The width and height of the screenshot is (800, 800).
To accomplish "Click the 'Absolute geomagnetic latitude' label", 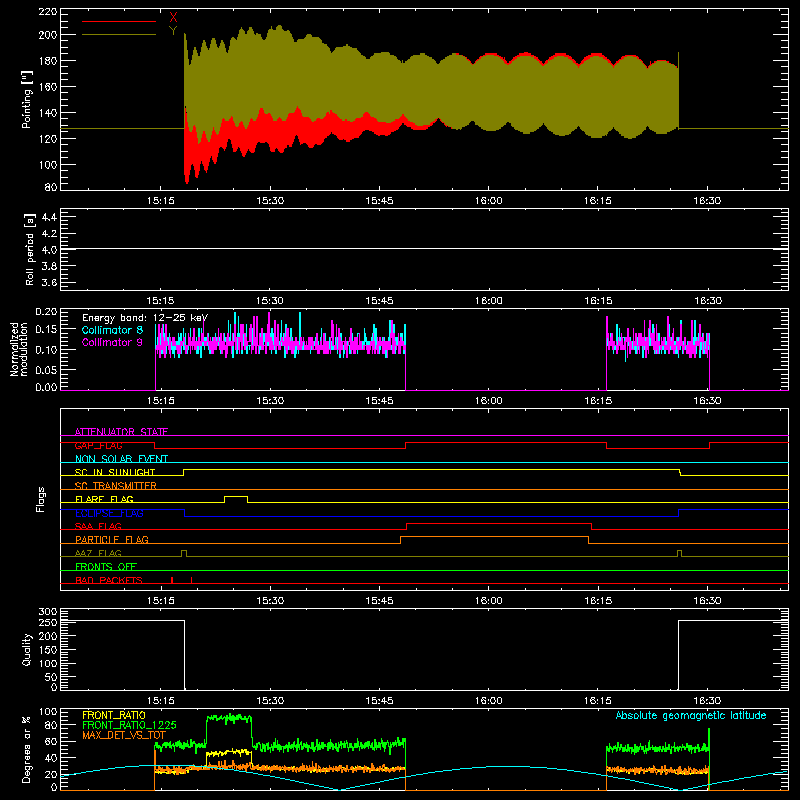I will (x=691, y=715).
